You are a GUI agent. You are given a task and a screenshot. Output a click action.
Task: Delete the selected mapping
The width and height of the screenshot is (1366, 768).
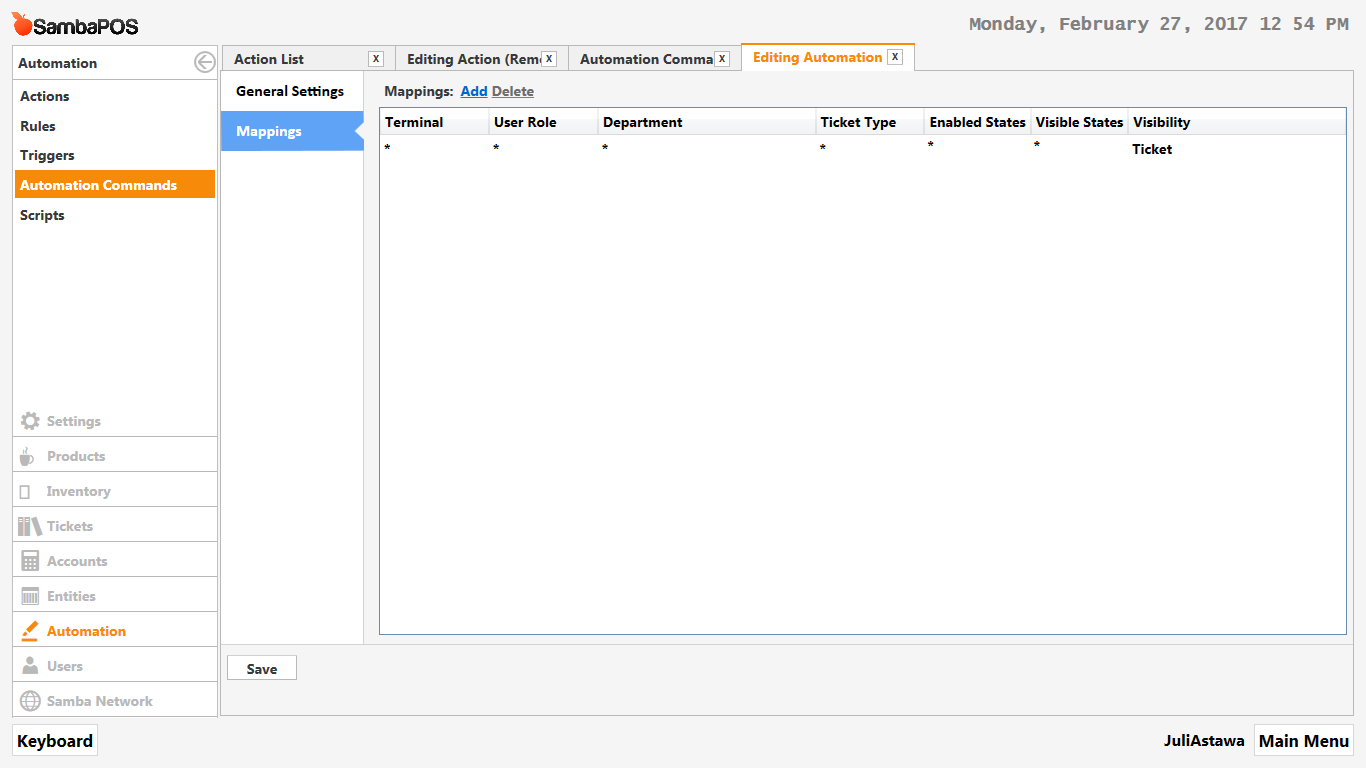[x=513, y=91]
